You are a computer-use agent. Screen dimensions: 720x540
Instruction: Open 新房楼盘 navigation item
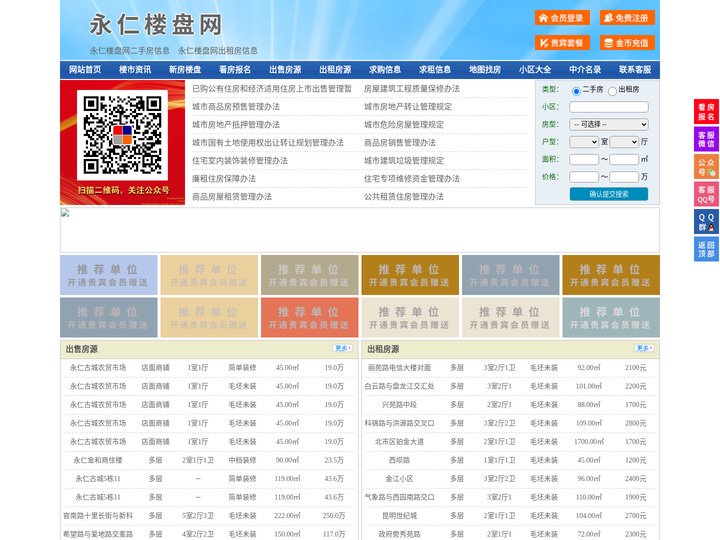coord(185,70)
